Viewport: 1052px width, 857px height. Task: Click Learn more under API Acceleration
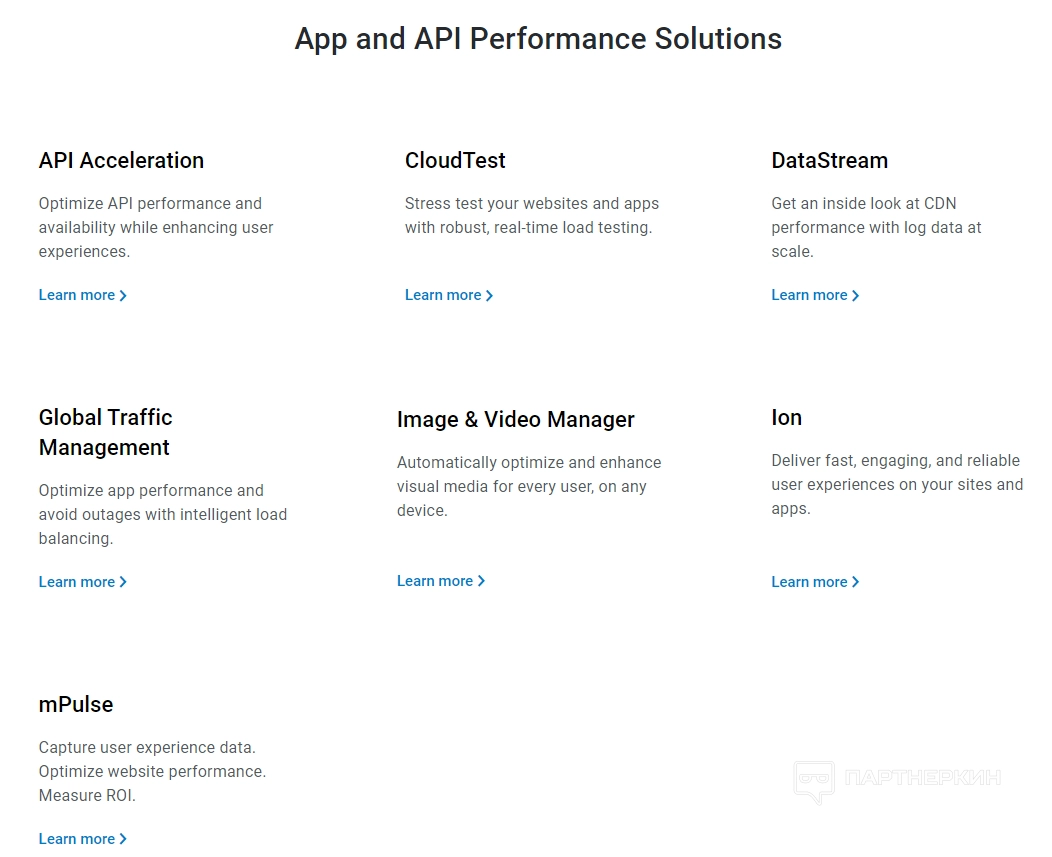(77, 295)
